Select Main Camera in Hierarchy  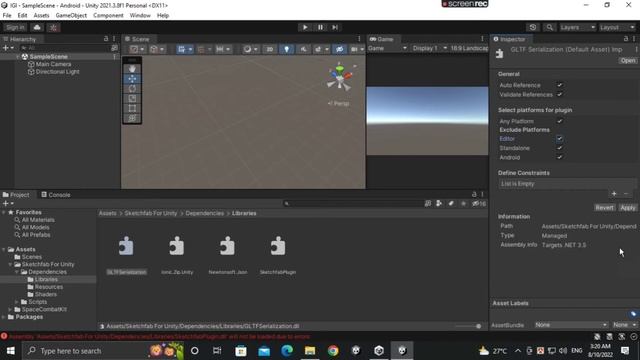coord(53,64)
